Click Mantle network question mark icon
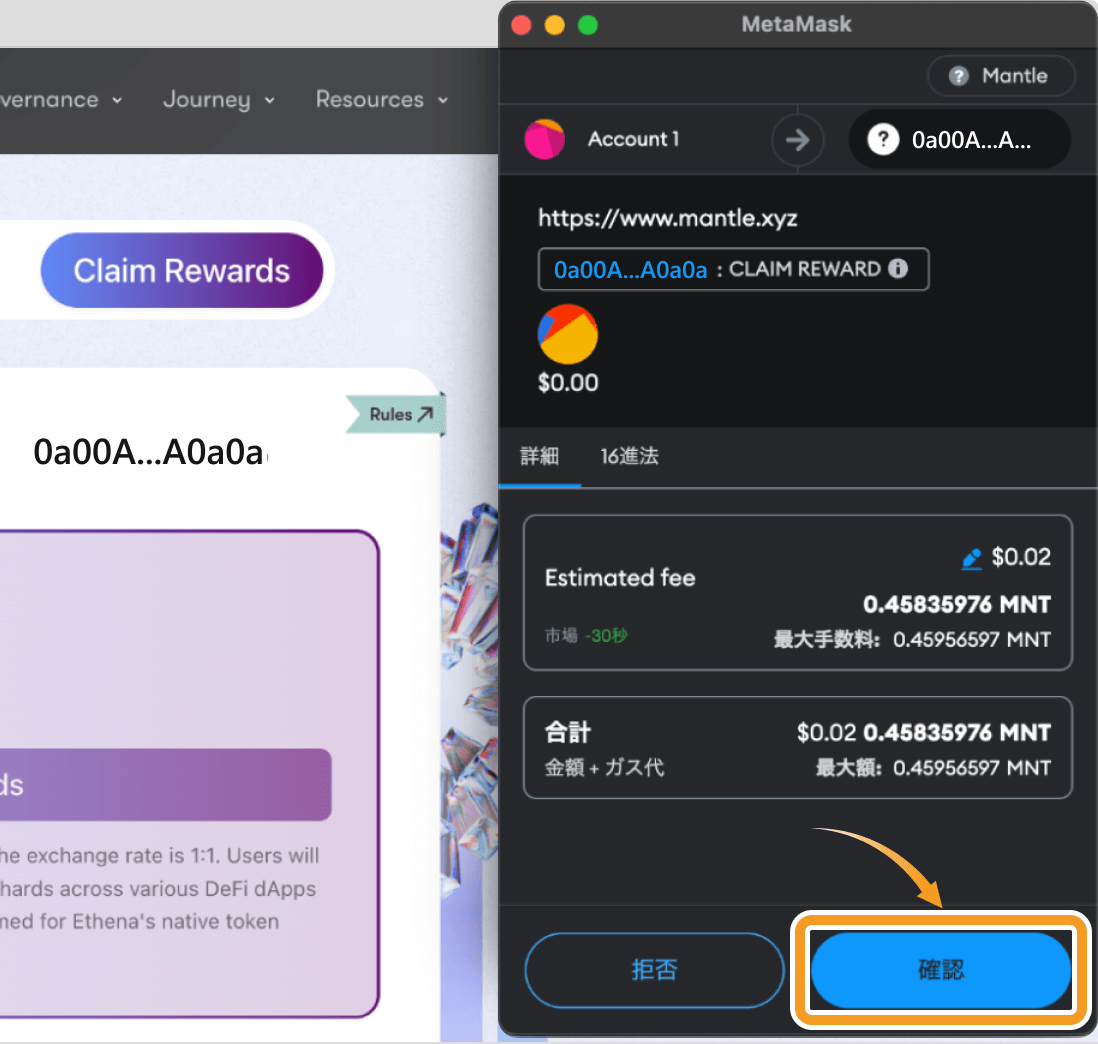1098x1044 pixels. coord(959,76)
